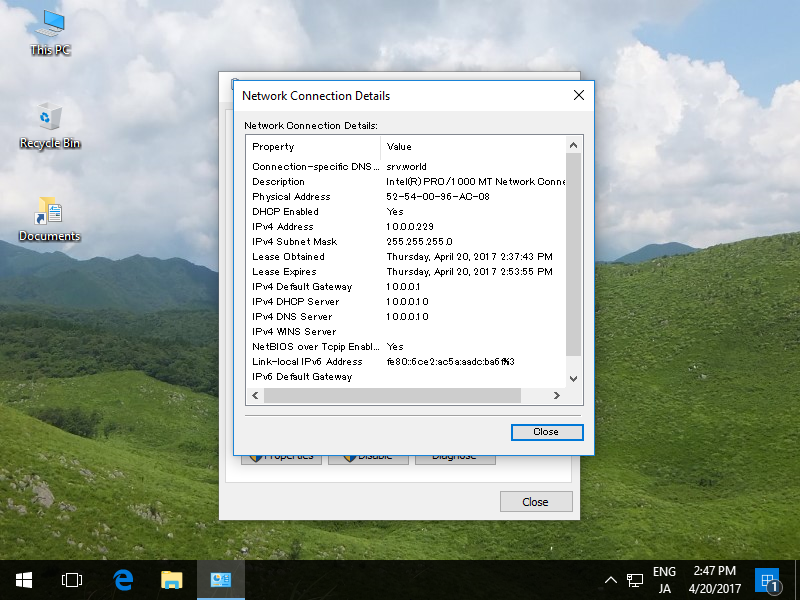This screenshot has height=600, width=800.
Task: Click the network icon in the system tray
Action: tap(634, 580)
